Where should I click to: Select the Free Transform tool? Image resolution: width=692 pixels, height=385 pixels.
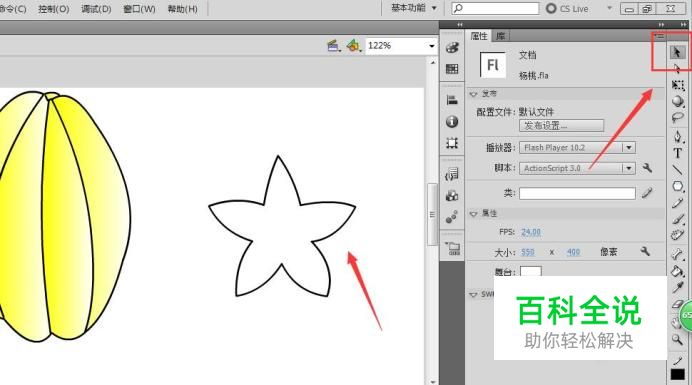click(x=677, y=85)
